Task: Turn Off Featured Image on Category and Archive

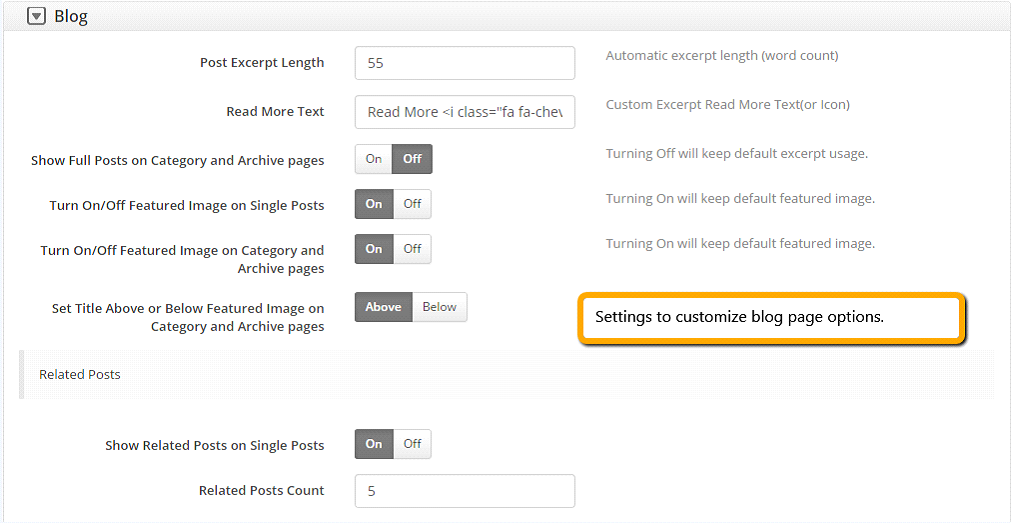Action: (x=412, y=249)
